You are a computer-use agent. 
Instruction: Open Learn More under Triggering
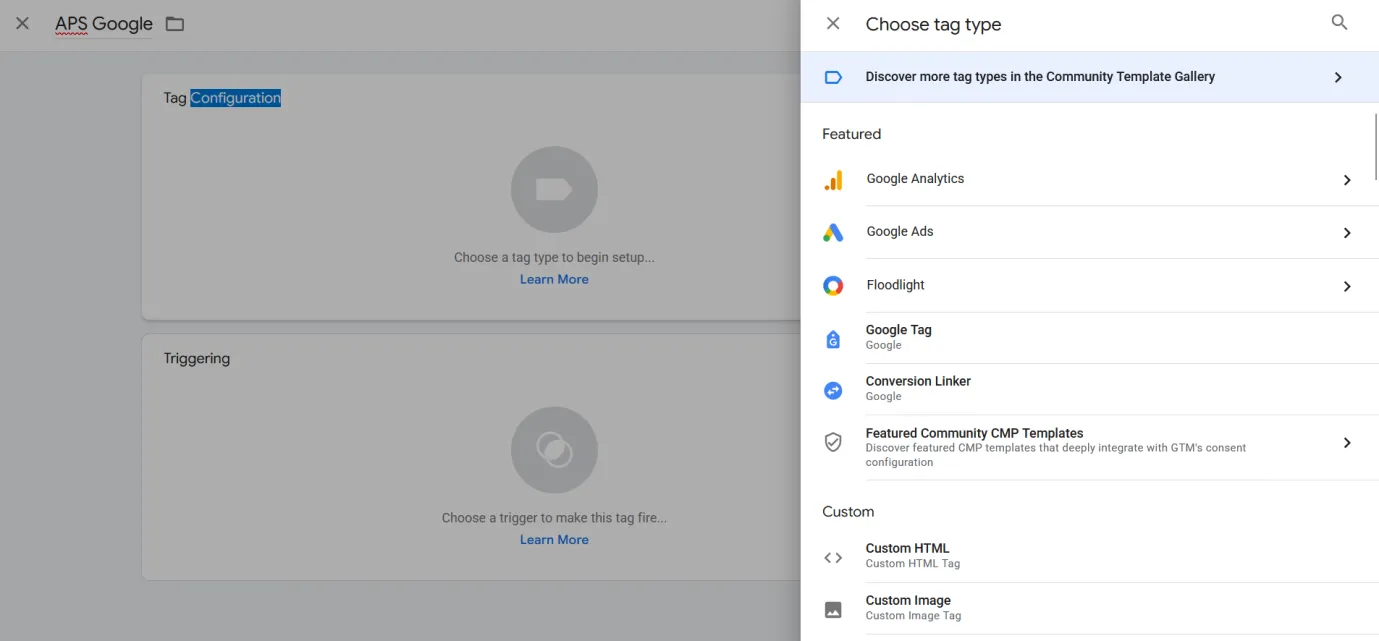(x=554, y=539)
